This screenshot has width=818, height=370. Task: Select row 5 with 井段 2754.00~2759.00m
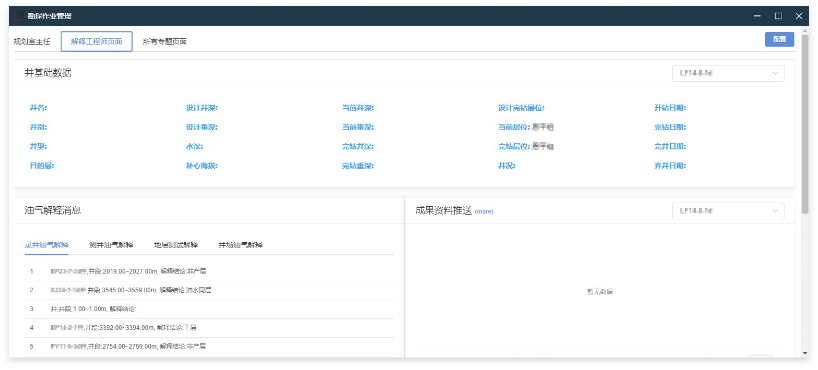point(209,347)
